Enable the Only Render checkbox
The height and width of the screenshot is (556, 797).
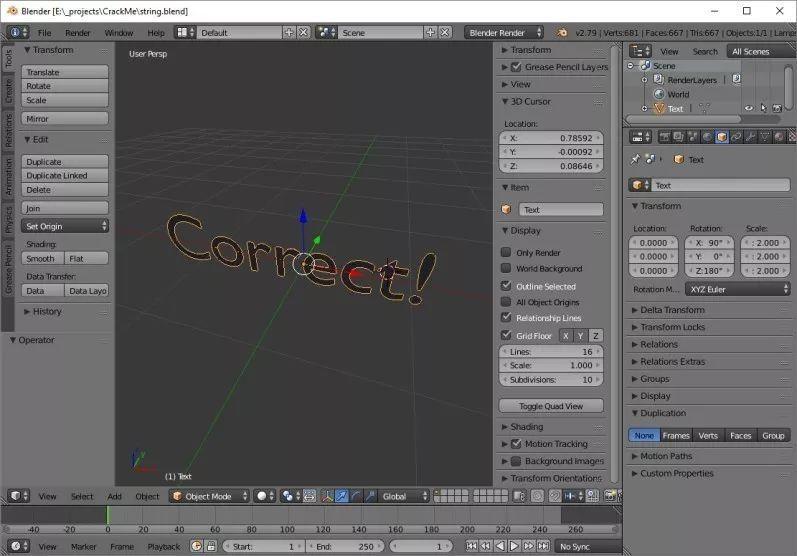[x=506, y=253]
